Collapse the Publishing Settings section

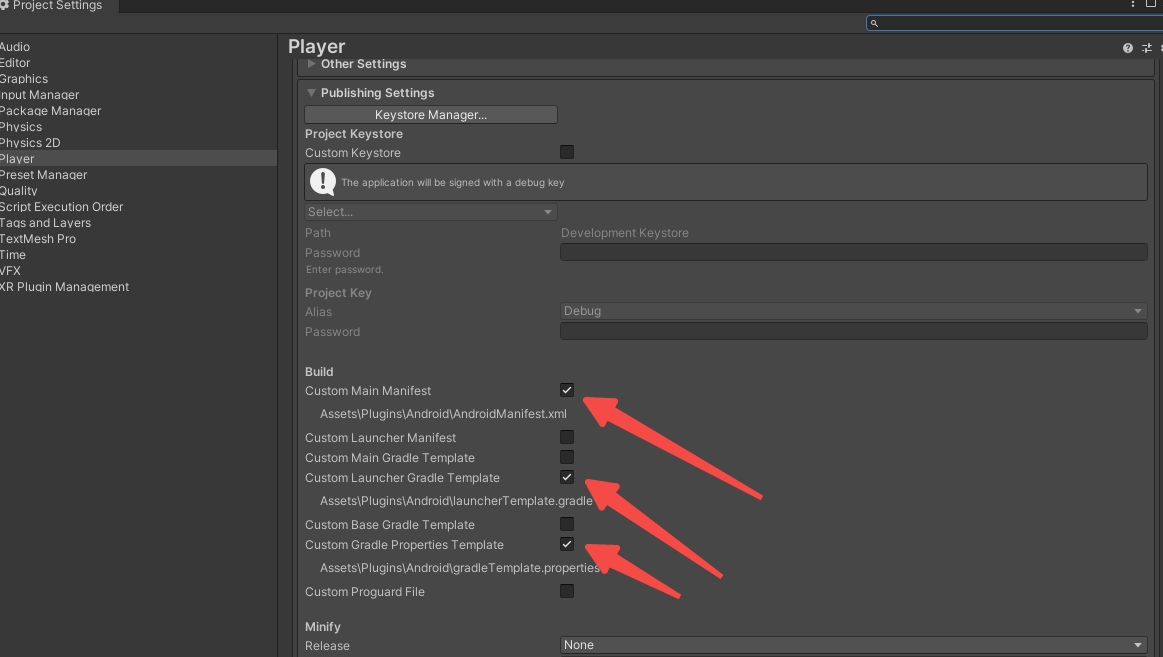coord(312,93)
